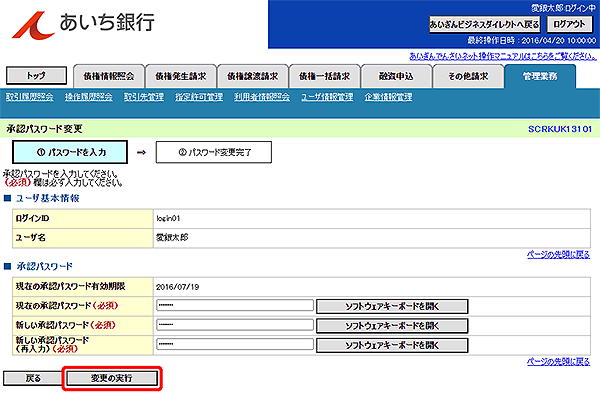Open 取引先管理 submenu link
This screenshot has height=398, width=600.
144,97
